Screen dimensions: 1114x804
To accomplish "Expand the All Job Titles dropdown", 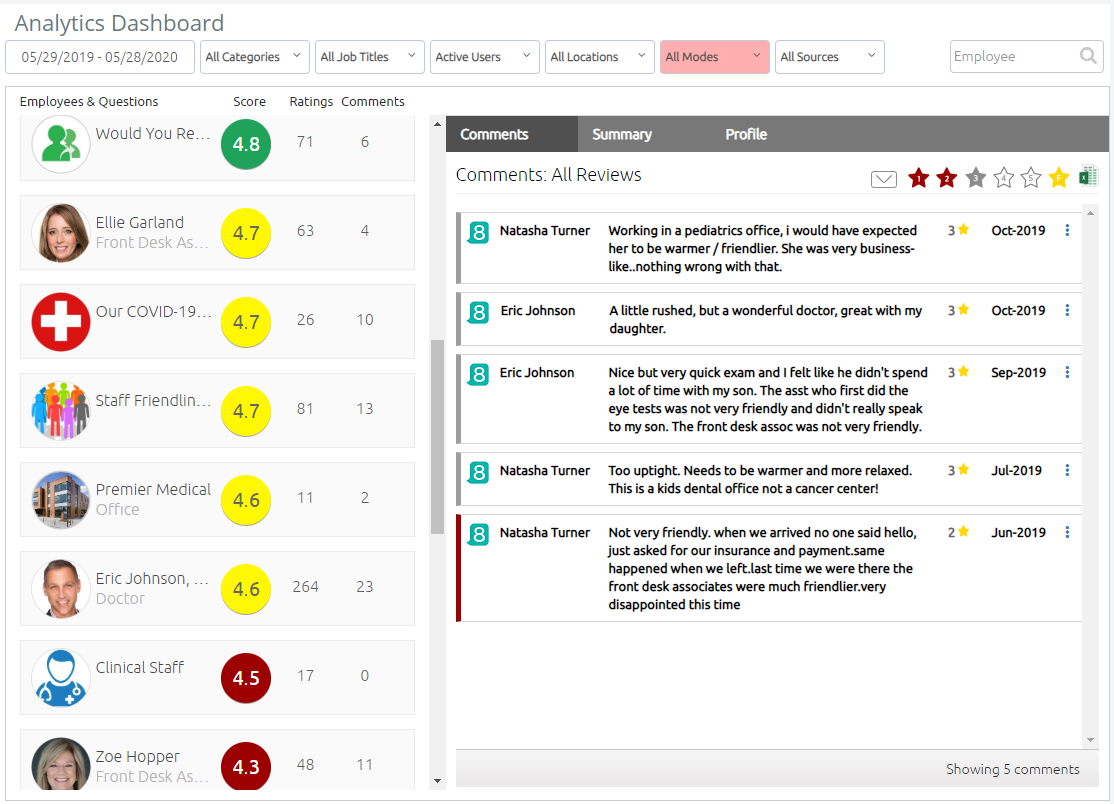I will pyautogui.click(x=370, y=57).
